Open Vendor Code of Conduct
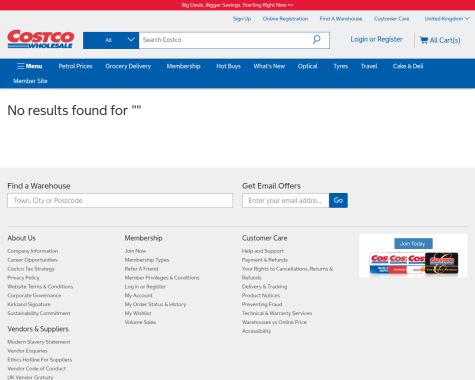Viewport: 475px width, 380px height. pyautogui.click(x=37, y=369)
